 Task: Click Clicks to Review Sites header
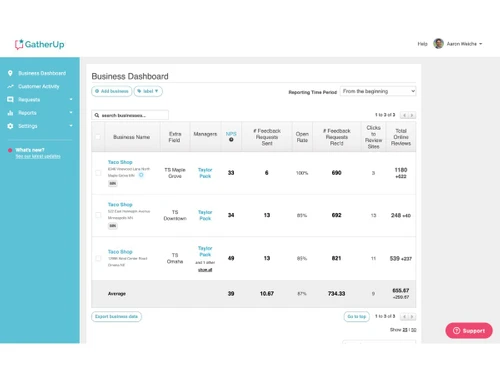373,137
